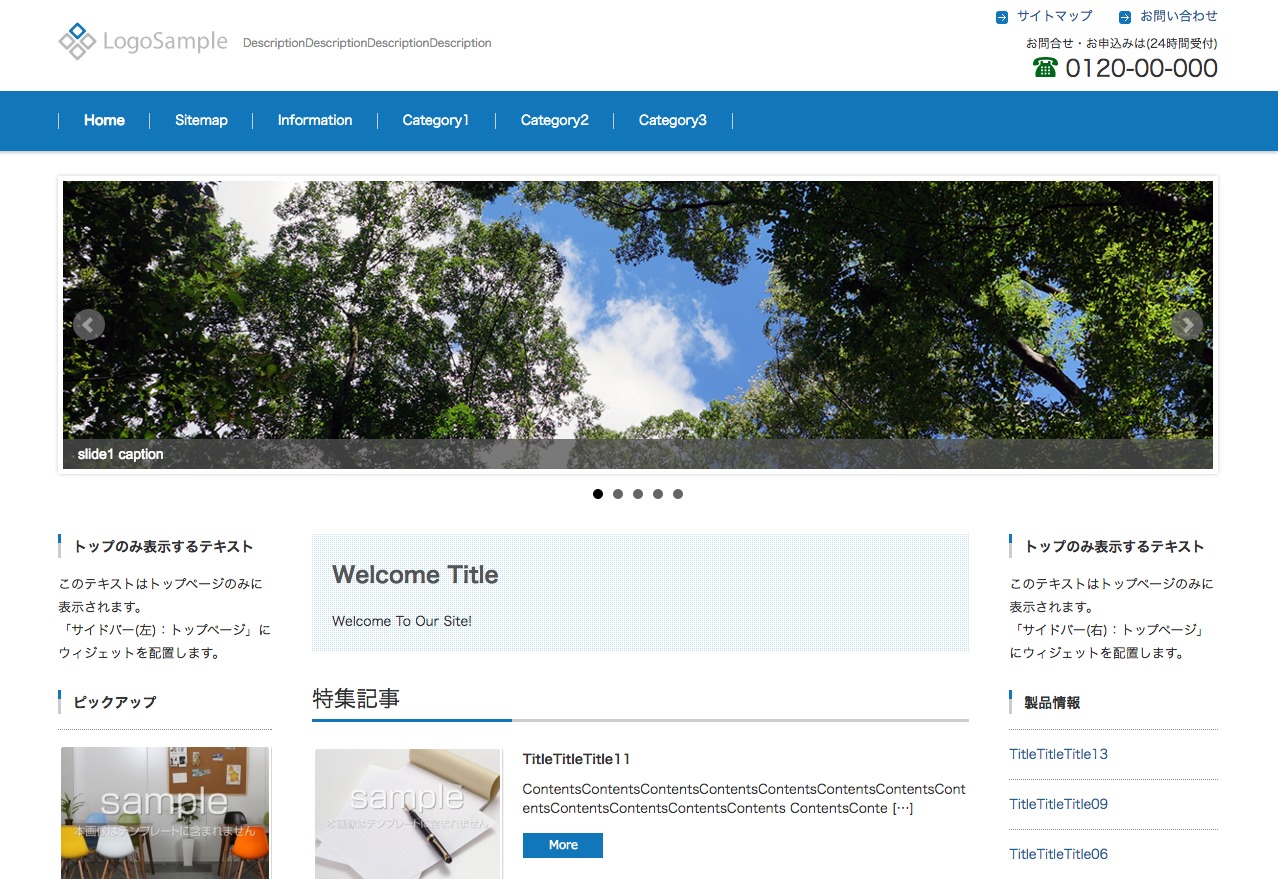
Task: Advance slider with right arrow
Action: 1187,324
